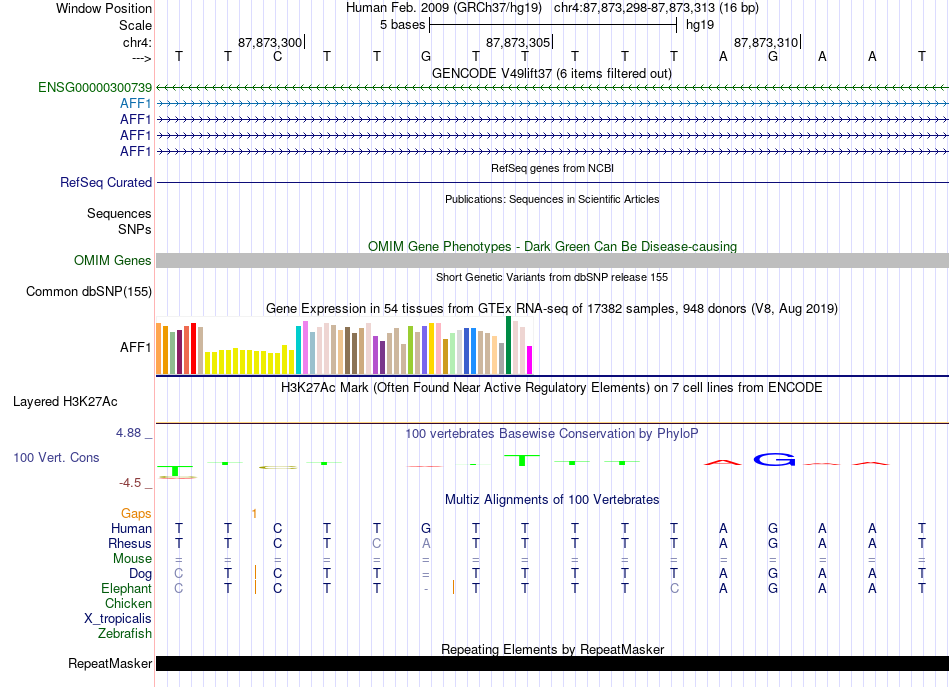
Task: Click the blue G PhyloP conservation logo
Action: [774, 460]
